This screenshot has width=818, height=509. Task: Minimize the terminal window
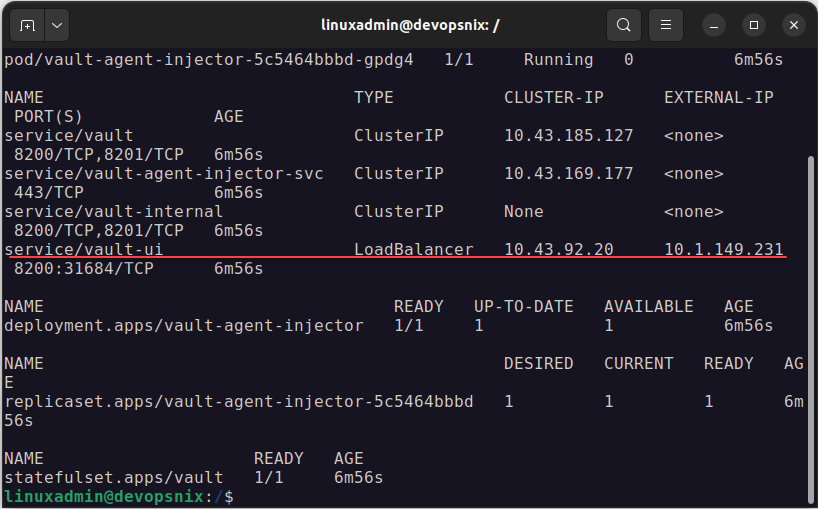tap(713, 24)
